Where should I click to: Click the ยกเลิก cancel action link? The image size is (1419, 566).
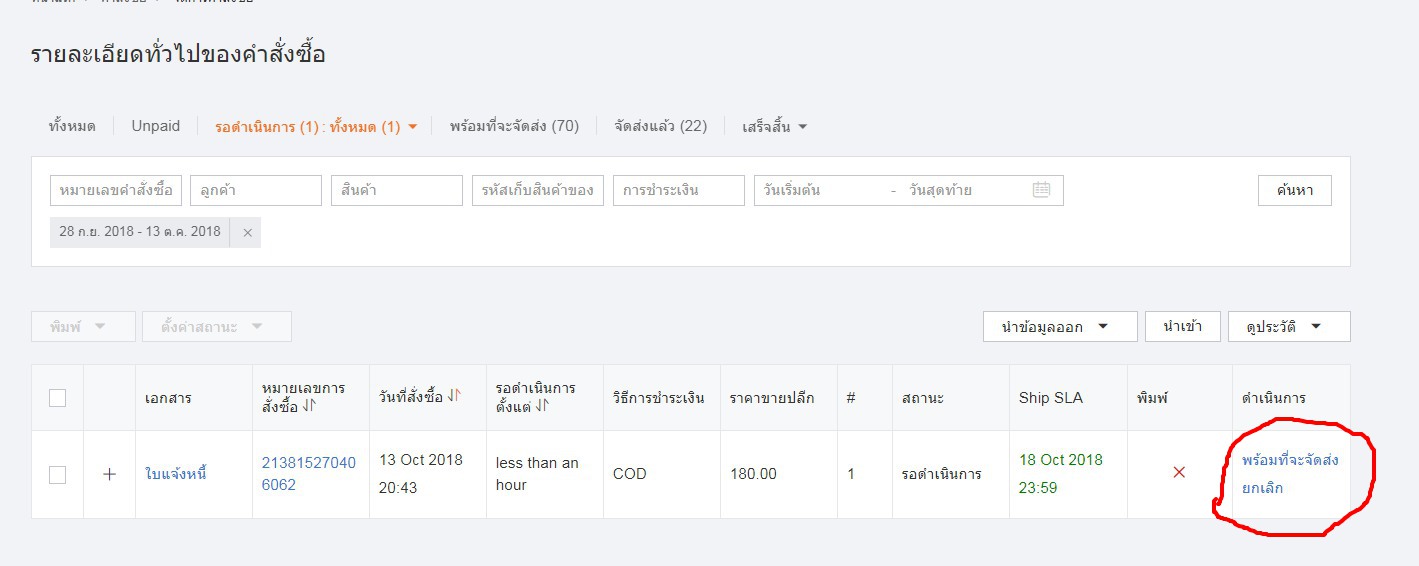pos(1262,489)
